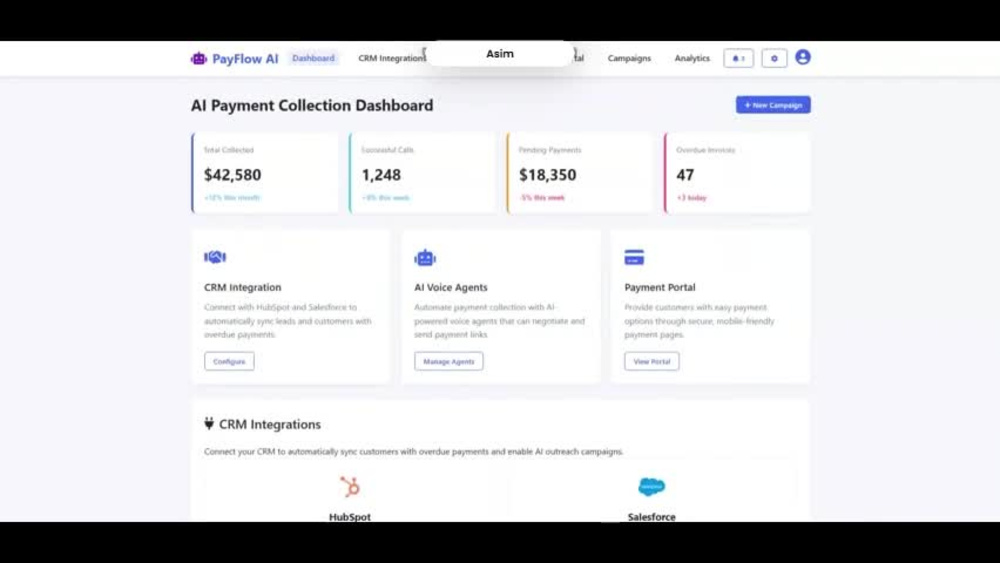Open the Analytics nav item

click(692, 58)
